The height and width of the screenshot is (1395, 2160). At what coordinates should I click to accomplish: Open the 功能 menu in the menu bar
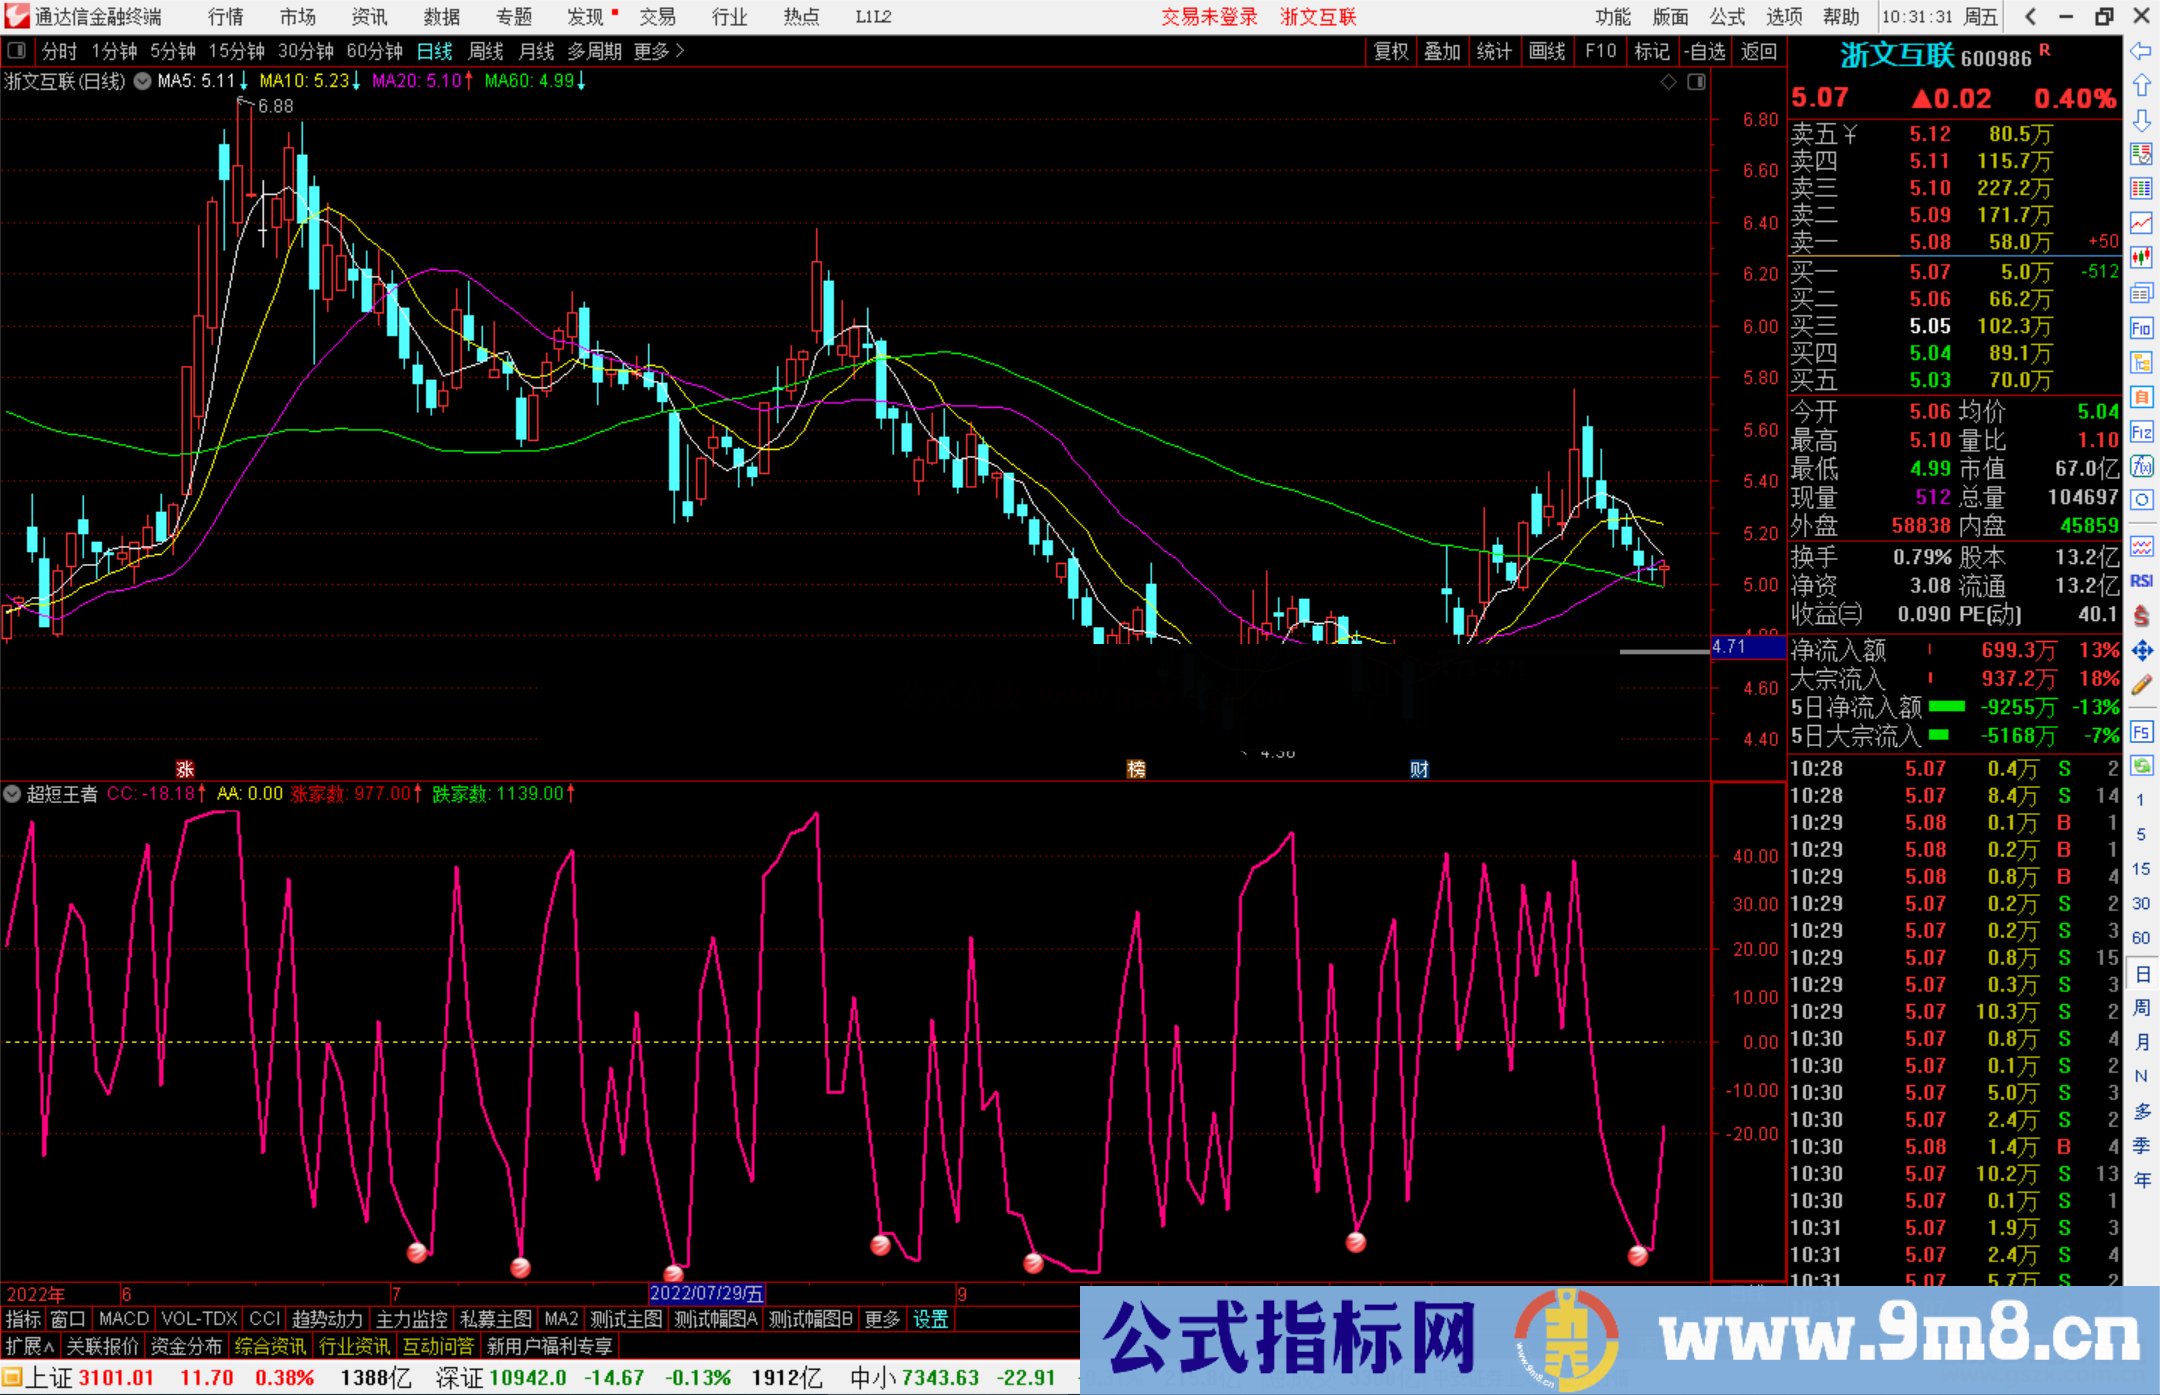tap(1615, 16)
